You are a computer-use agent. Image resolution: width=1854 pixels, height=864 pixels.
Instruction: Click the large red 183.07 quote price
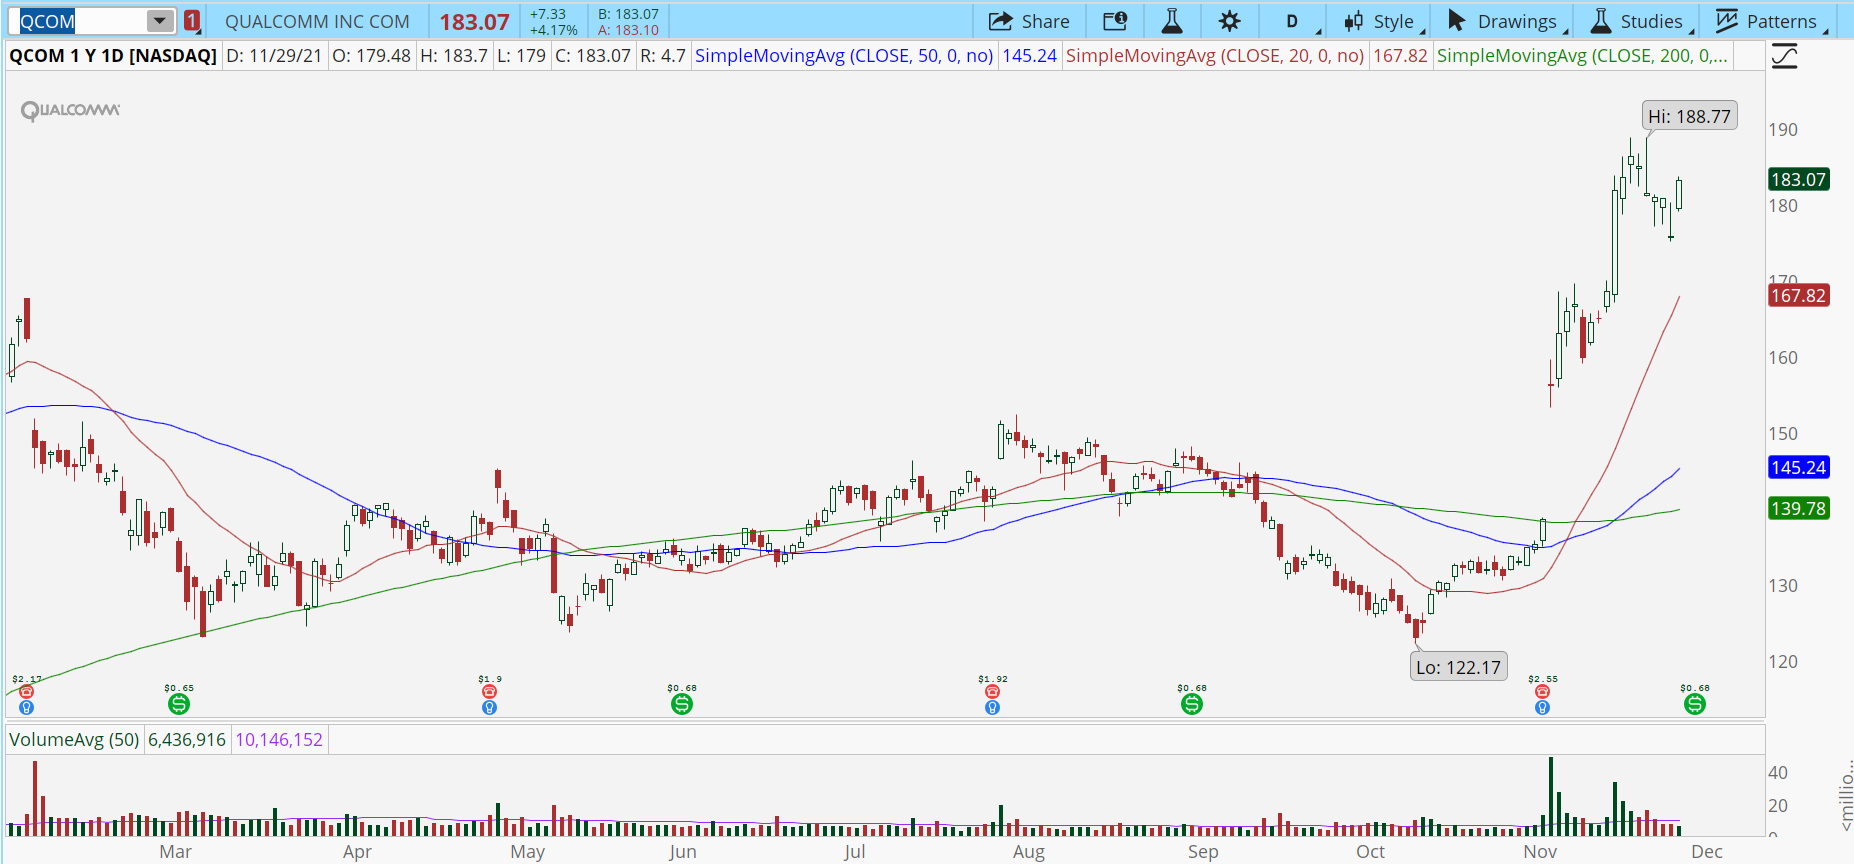click(474, 21)
